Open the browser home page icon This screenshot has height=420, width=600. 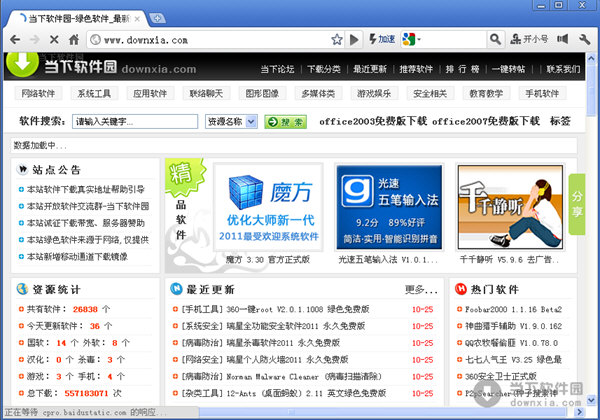click(74, 39)
